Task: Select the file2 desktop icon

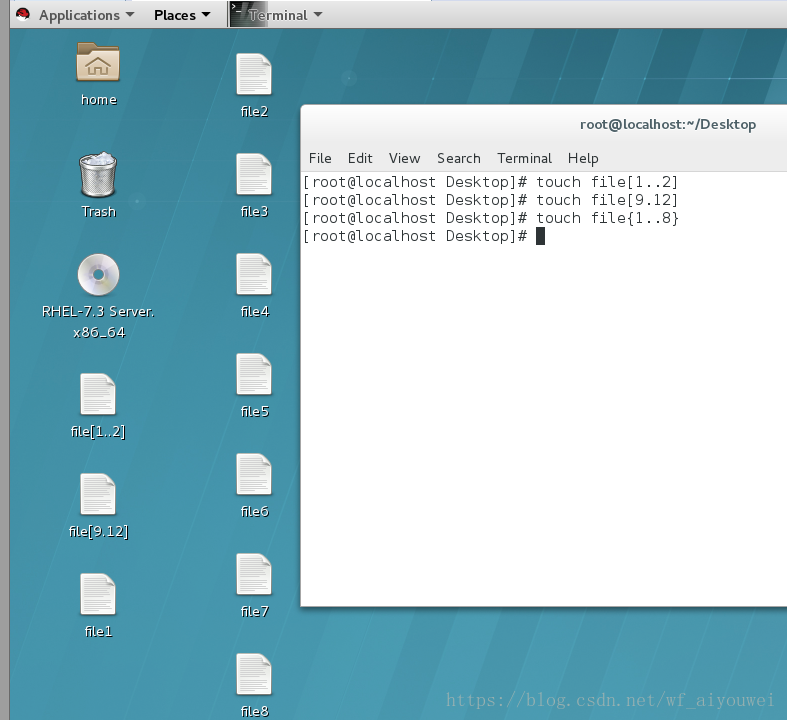Action: [x=254, y=74]
